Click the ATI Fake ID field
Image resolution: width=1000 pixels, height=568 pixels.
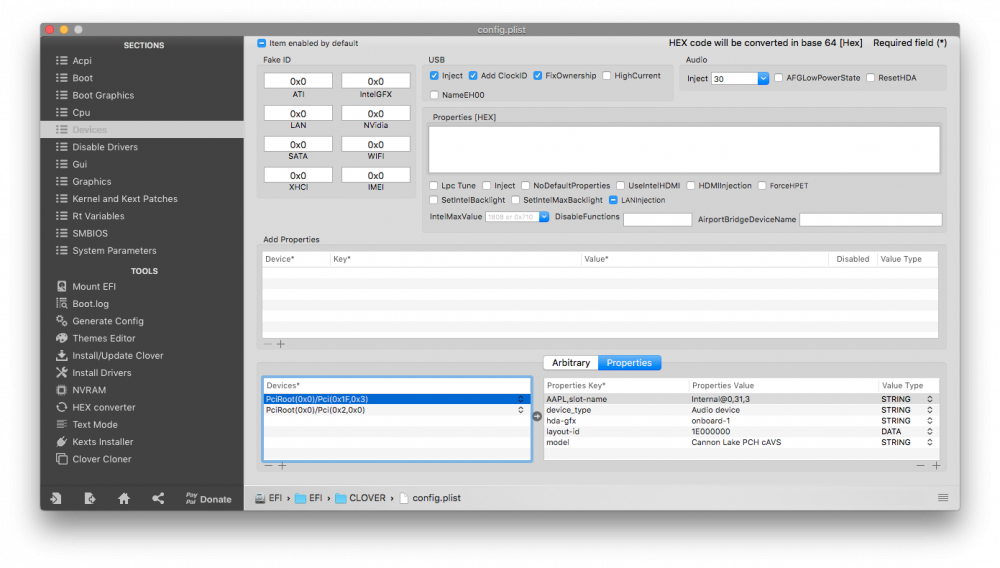pos(298,81)
